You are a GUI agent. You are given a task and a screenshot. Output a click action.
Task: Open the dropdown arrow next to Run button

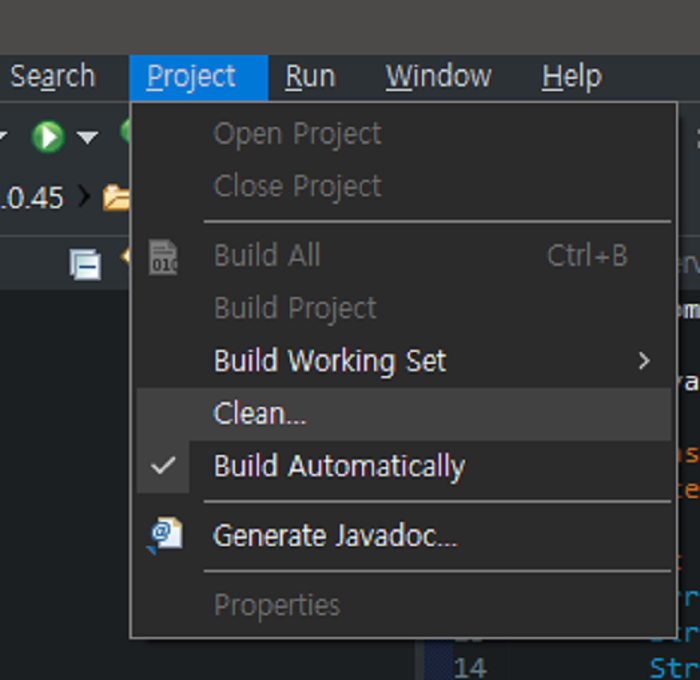pyautogui.click(x=88, y=137)
